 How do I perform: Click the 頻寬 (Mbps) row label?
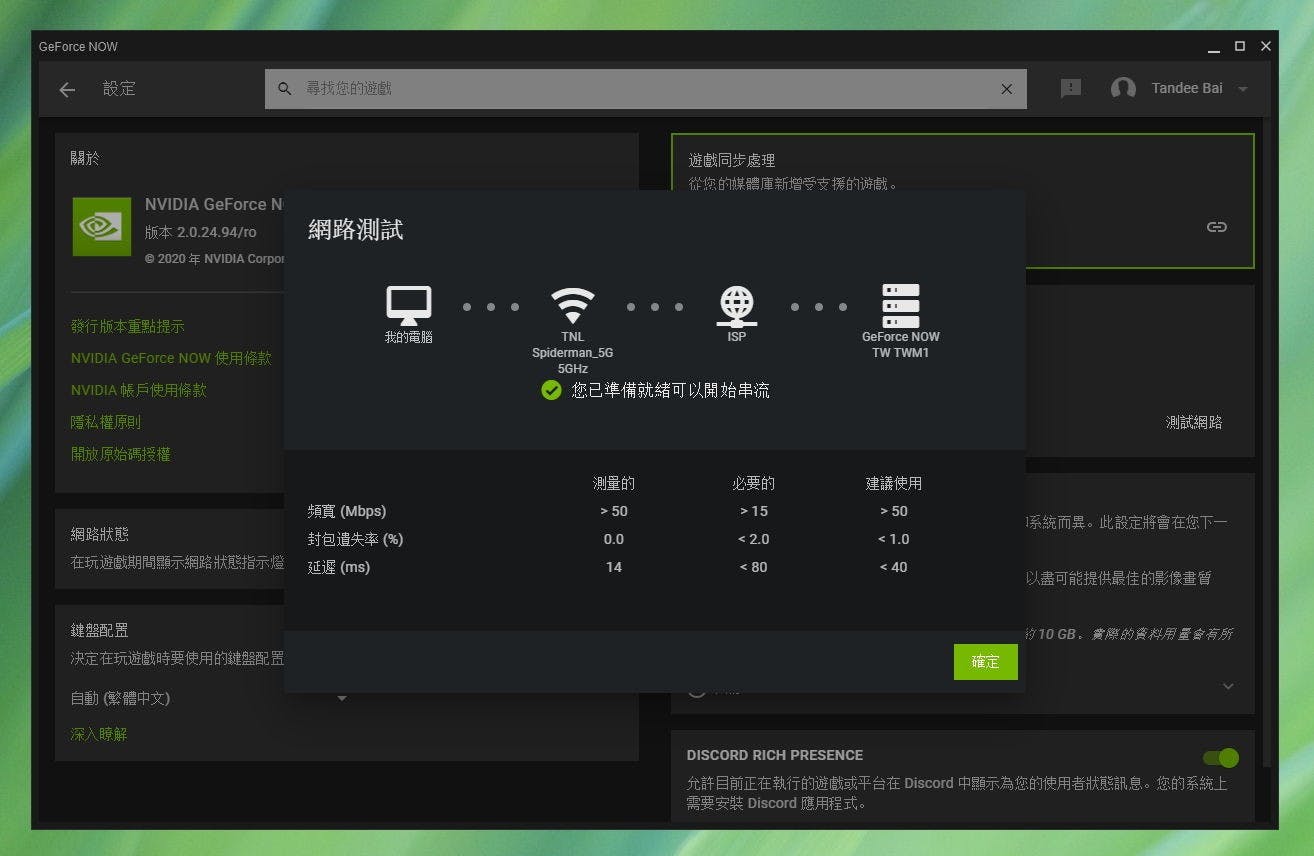pyautogui.click(x=347, y=511)
